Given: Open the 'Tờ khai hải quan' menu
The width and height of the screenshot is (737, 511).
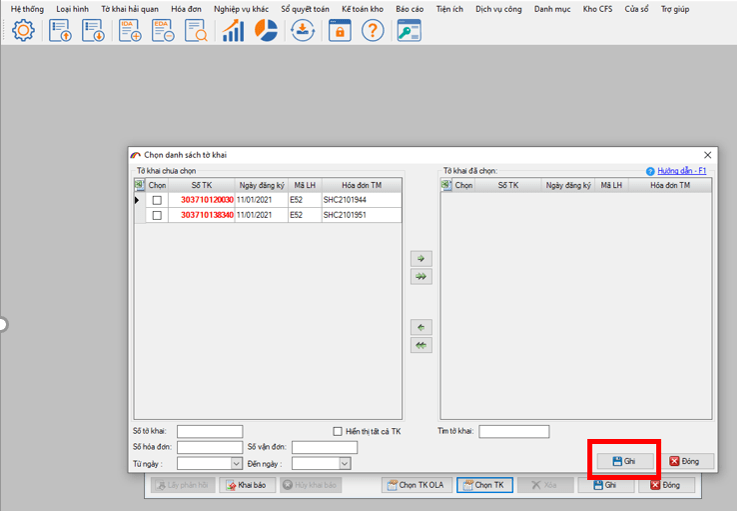Looking at the screenshot, I should click(130, 8).
